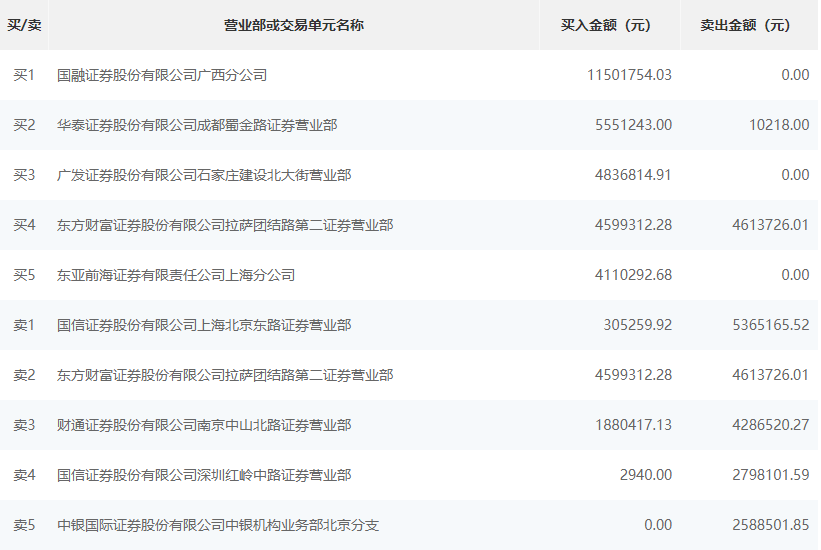Select the 卖1 row label
The width and height of the screenshot is (821, 550).
24,325
